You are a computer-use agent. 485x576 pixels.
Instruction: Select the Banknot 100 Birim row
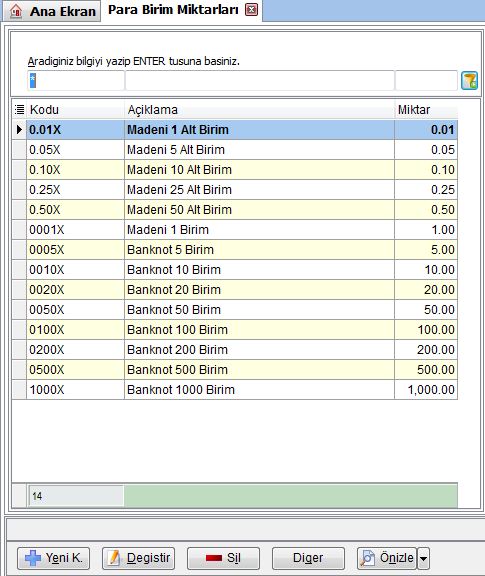(x=242, y=330)
